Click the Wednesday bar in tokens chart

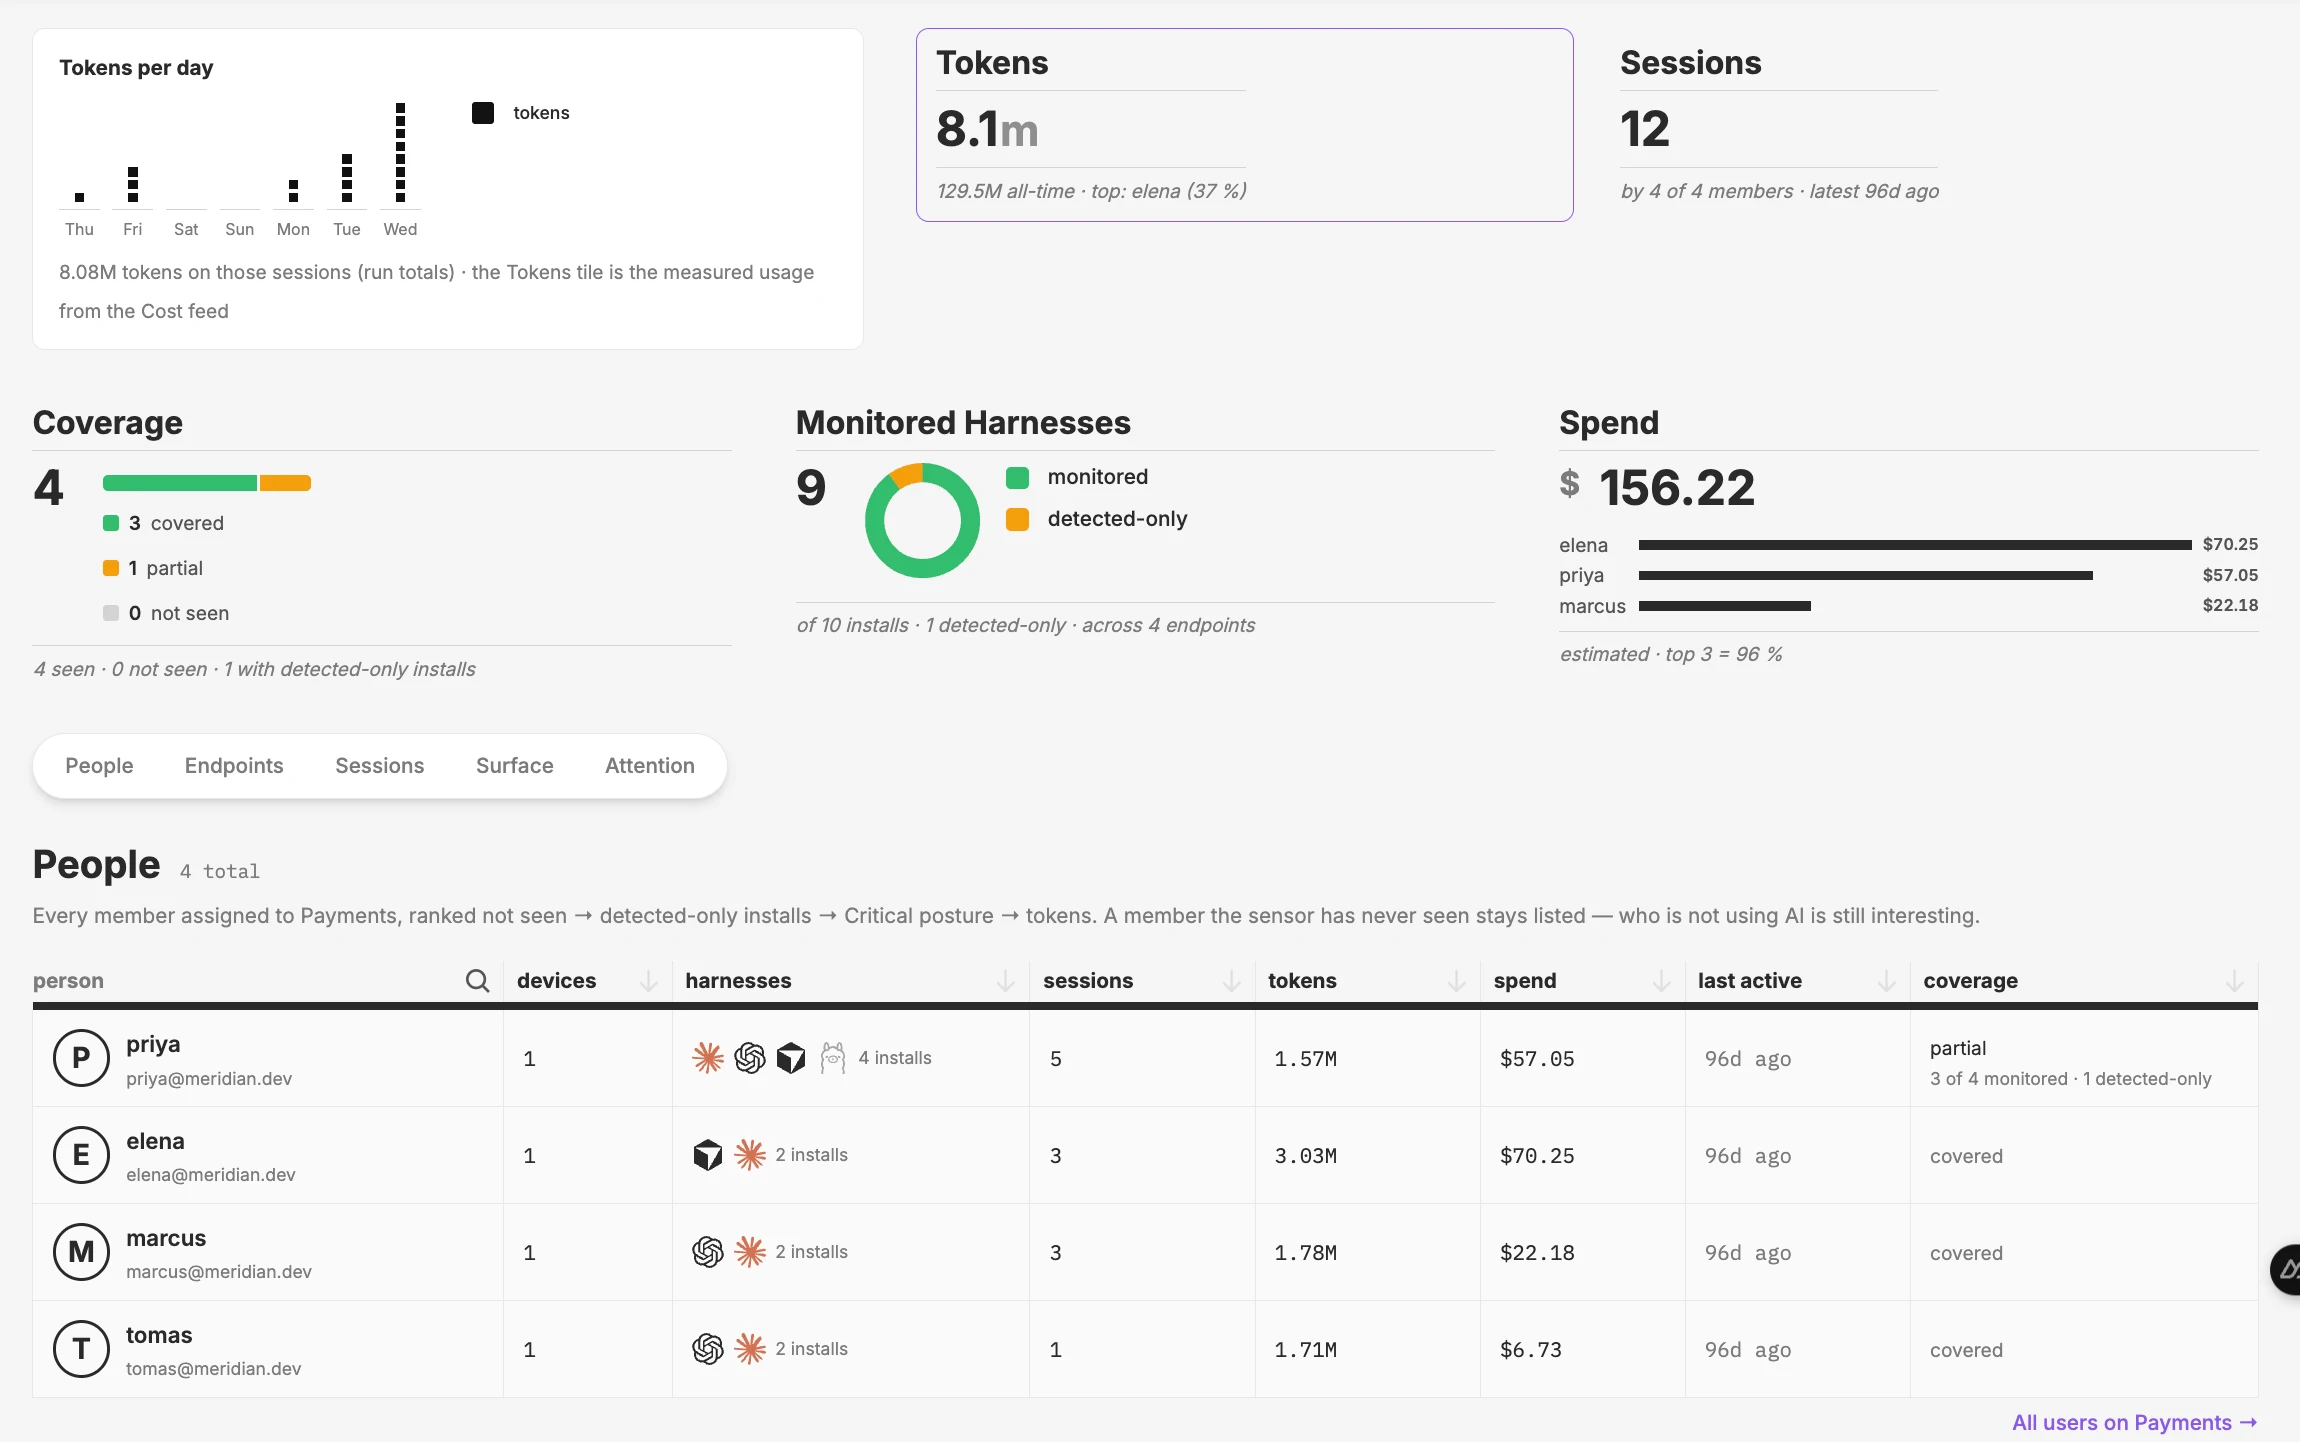coord(400,152)
